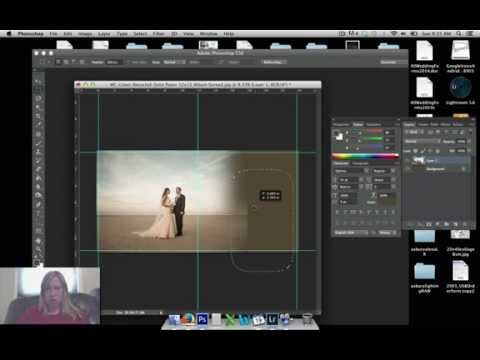Hide the Layer 1 layer visibility
The width and height of the screenshot is (480, 360).
(408, 161)
